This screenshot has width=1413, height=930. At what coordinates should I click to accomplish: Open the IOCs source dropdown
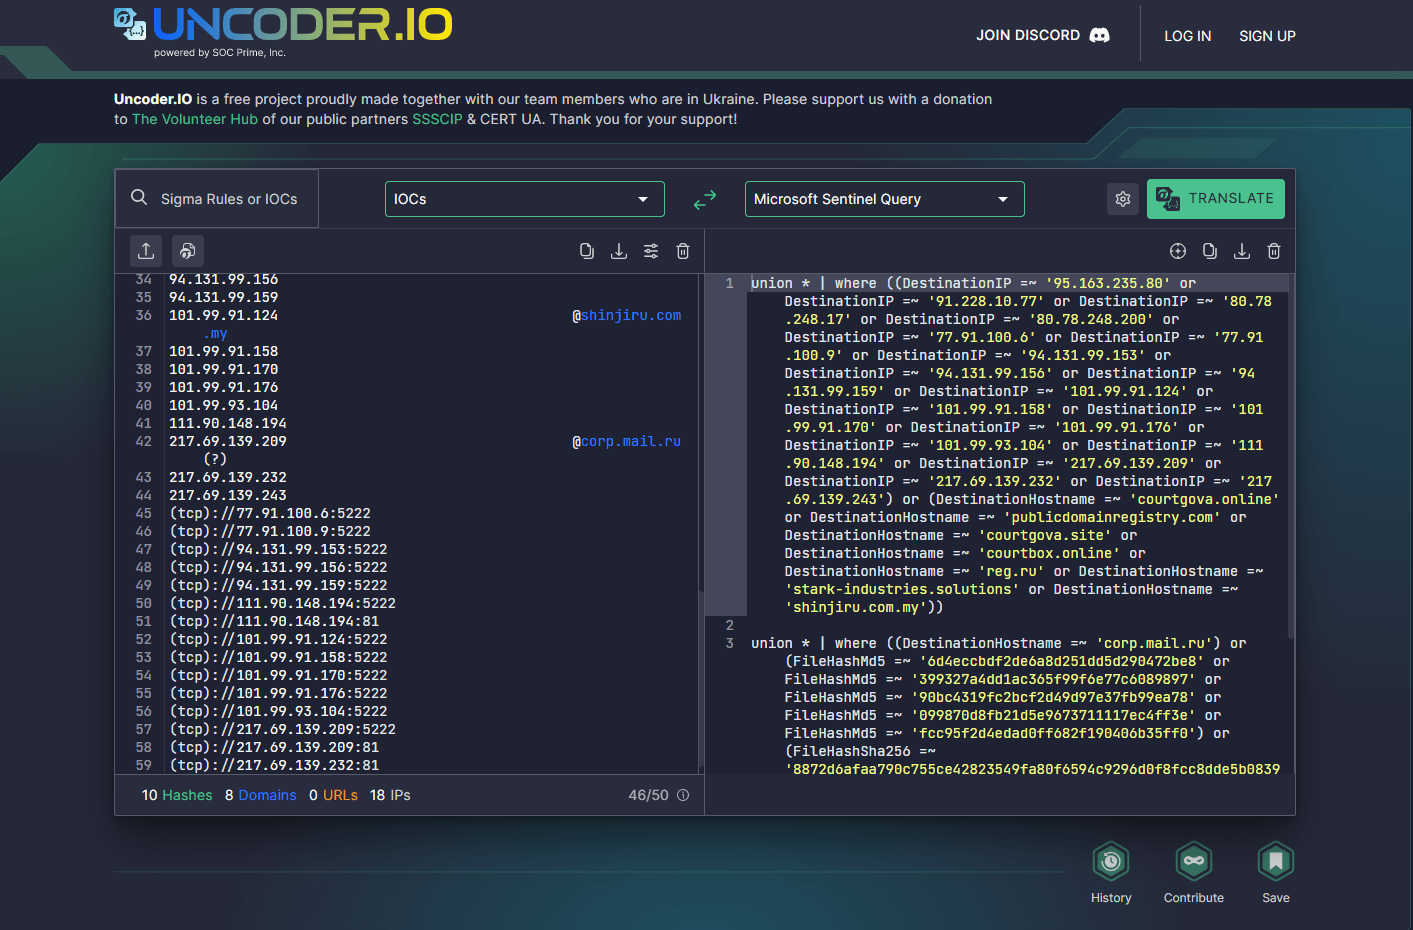[525, 199]
